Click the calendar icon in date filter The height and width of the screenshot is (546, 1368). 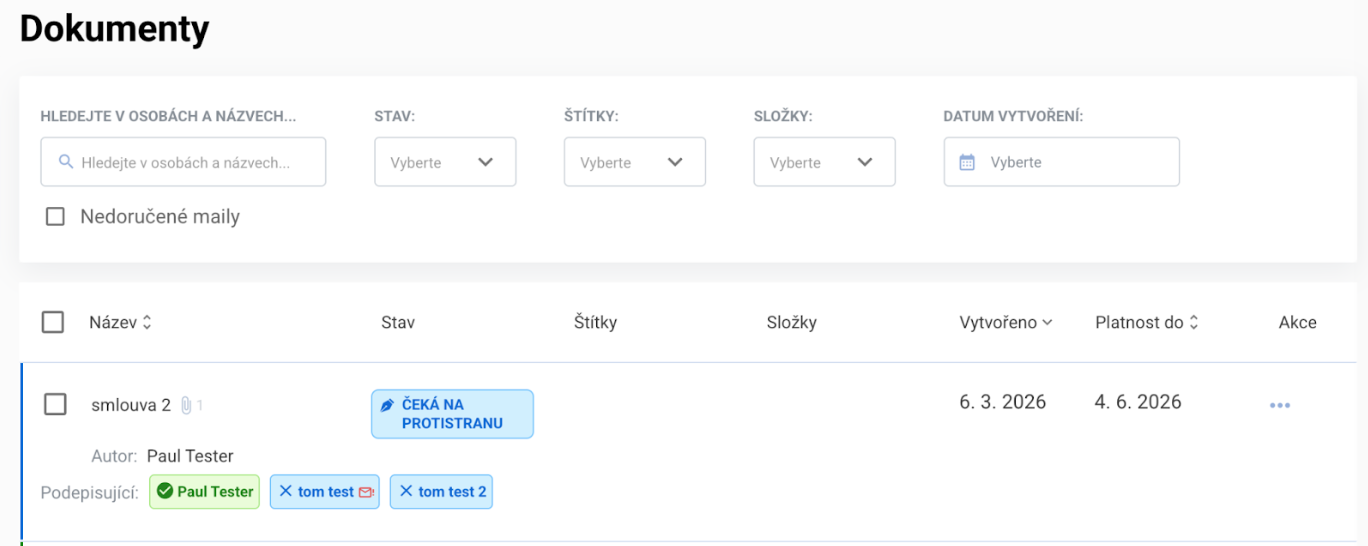[967, 162]
